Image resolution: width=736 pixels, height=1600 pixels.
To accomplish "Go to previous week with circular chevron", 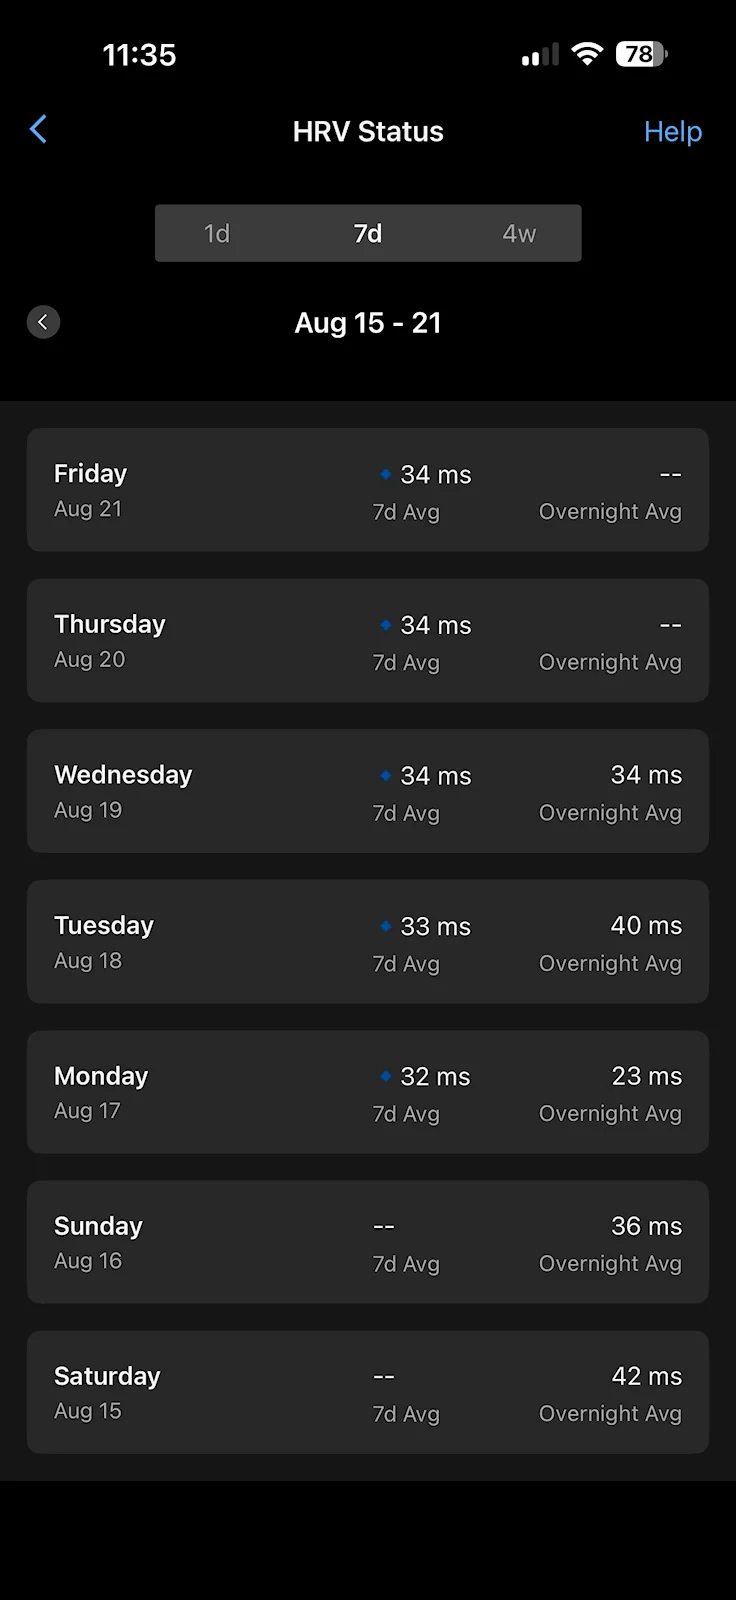I will pos(43,322).
